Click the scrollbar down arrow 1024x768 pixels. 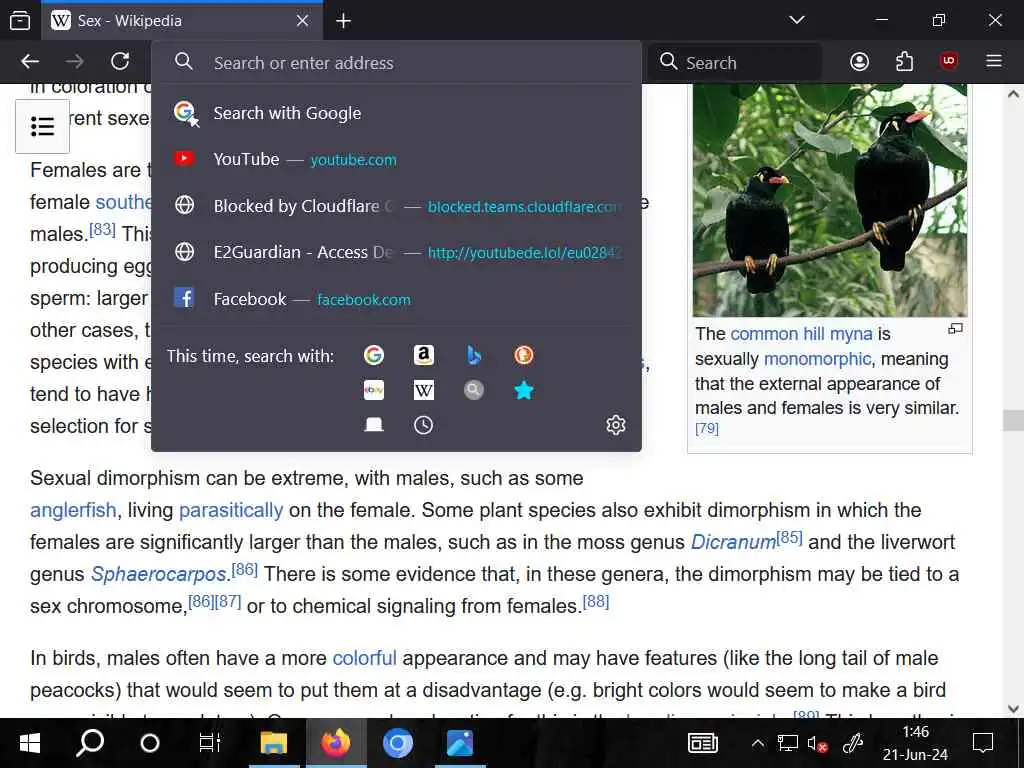[1013, 709]
